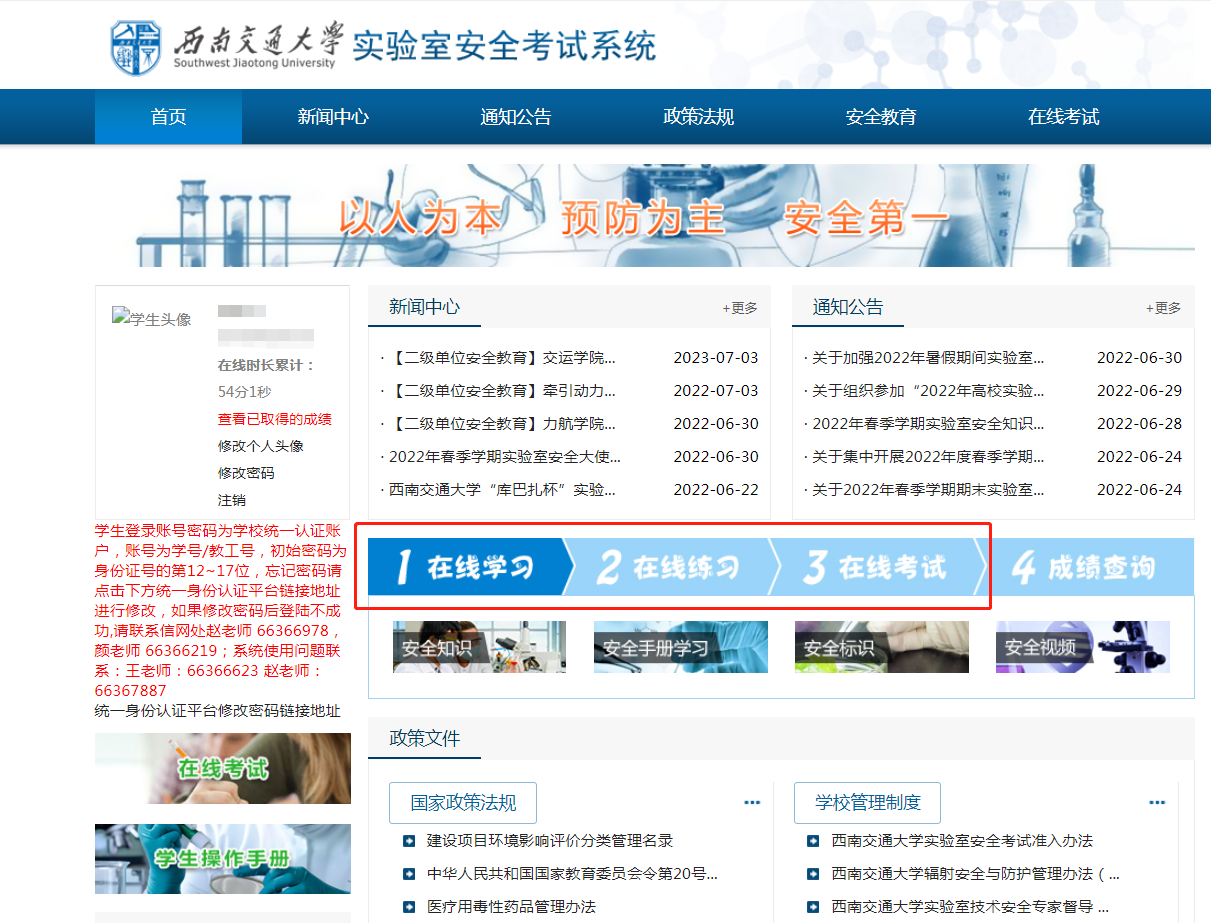This screenshot has height=923, width=1211.
Task: Click the Southwest Jiaotong University logo
Action: point(136,46)
